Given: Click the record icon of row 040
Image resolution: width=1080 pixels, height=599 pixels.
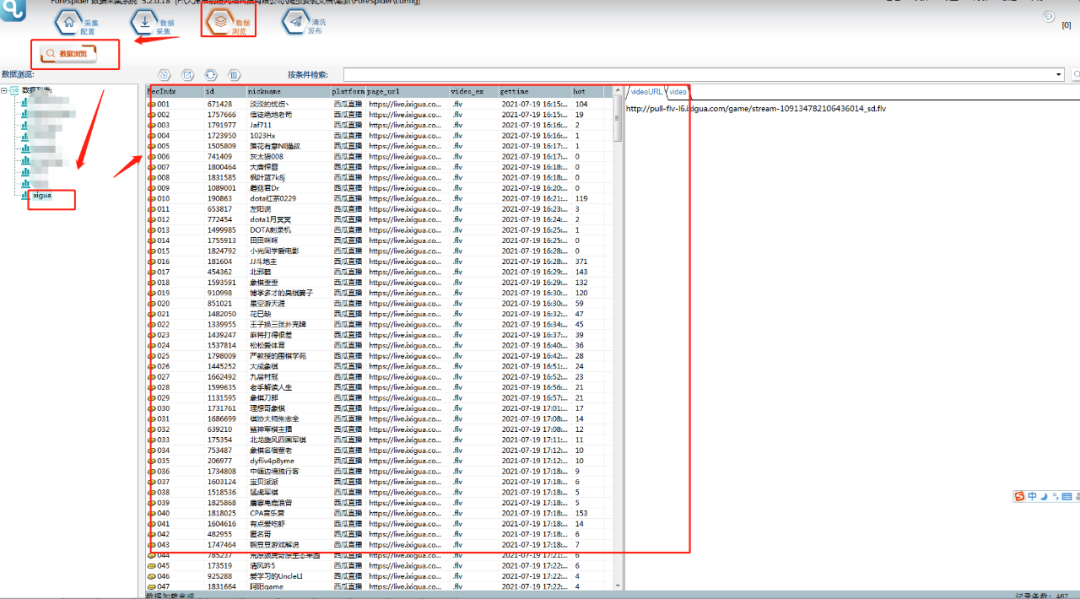Looking at the screenshot, I should click(x=152, y=514).
